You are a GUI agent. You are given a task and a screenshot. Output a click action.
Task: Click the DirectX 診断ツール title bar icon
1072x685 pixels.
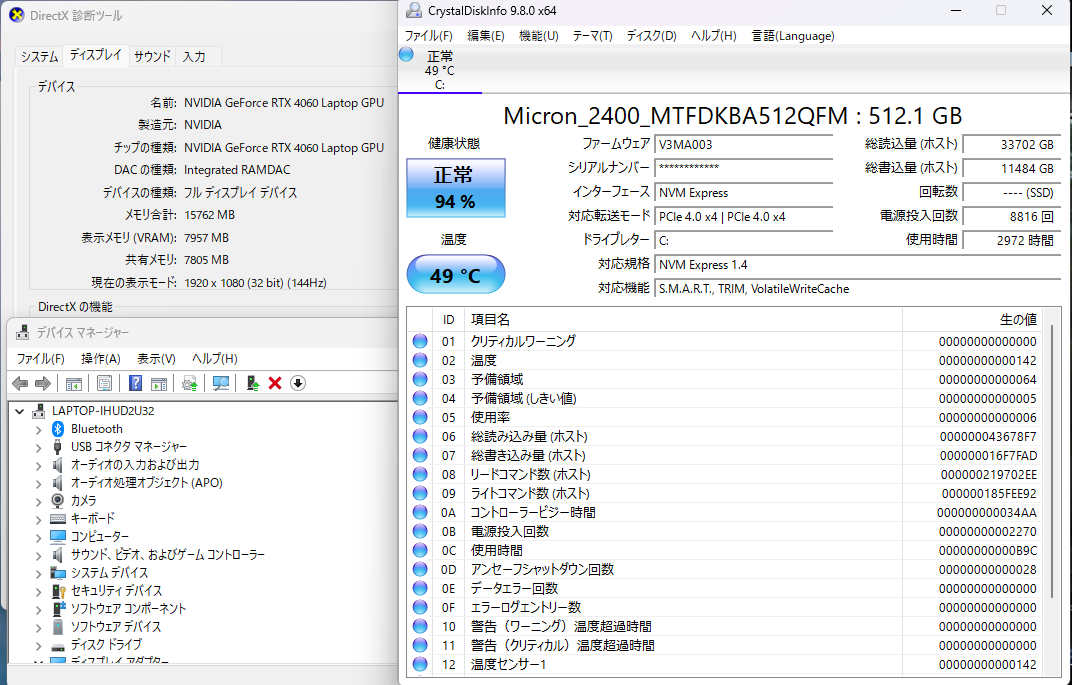[16, 15]
